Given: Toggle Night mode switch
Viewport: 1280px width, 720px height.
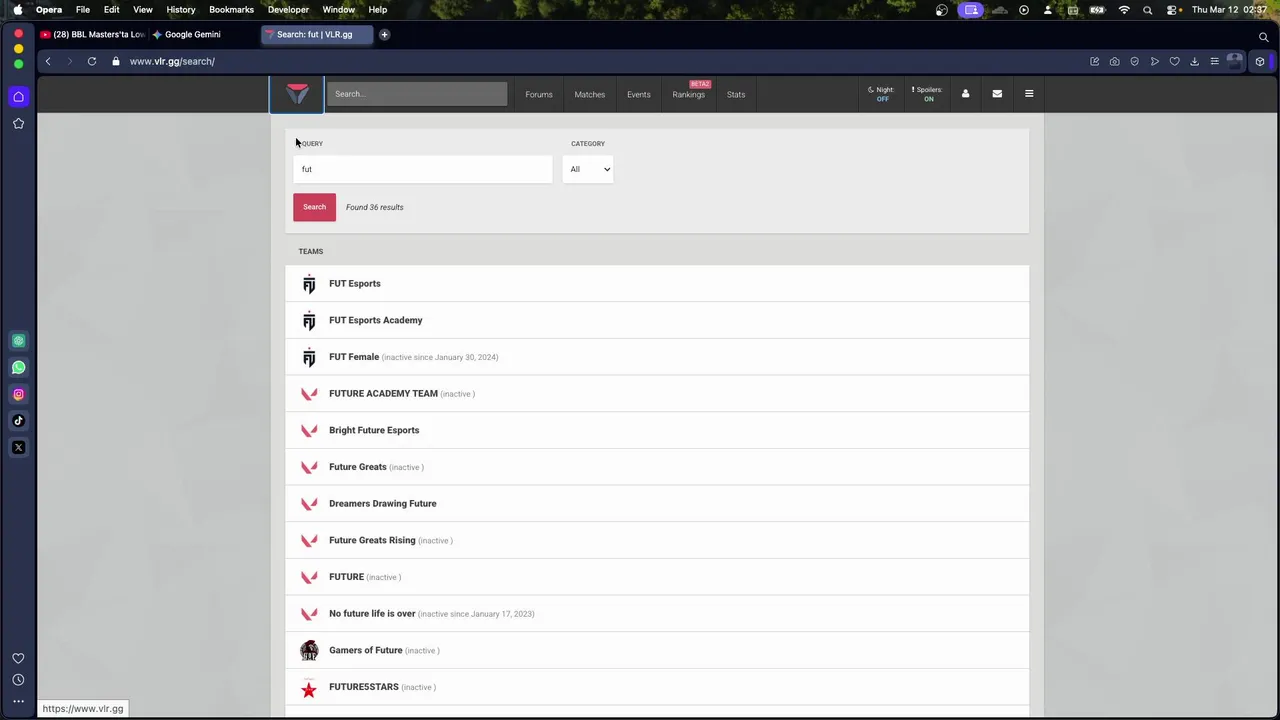Looking at the screenshot, I should pos(882,94).
